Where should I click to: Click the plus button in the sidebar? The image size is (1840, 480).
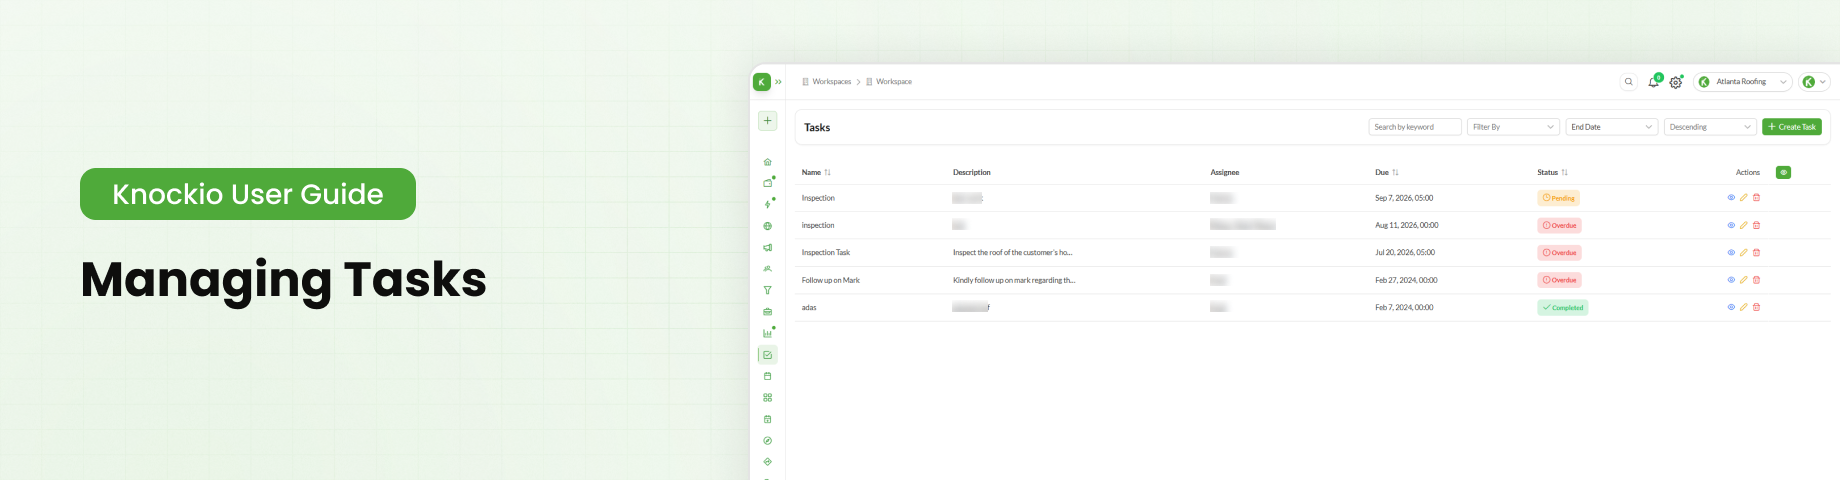[x=768, y=121]
